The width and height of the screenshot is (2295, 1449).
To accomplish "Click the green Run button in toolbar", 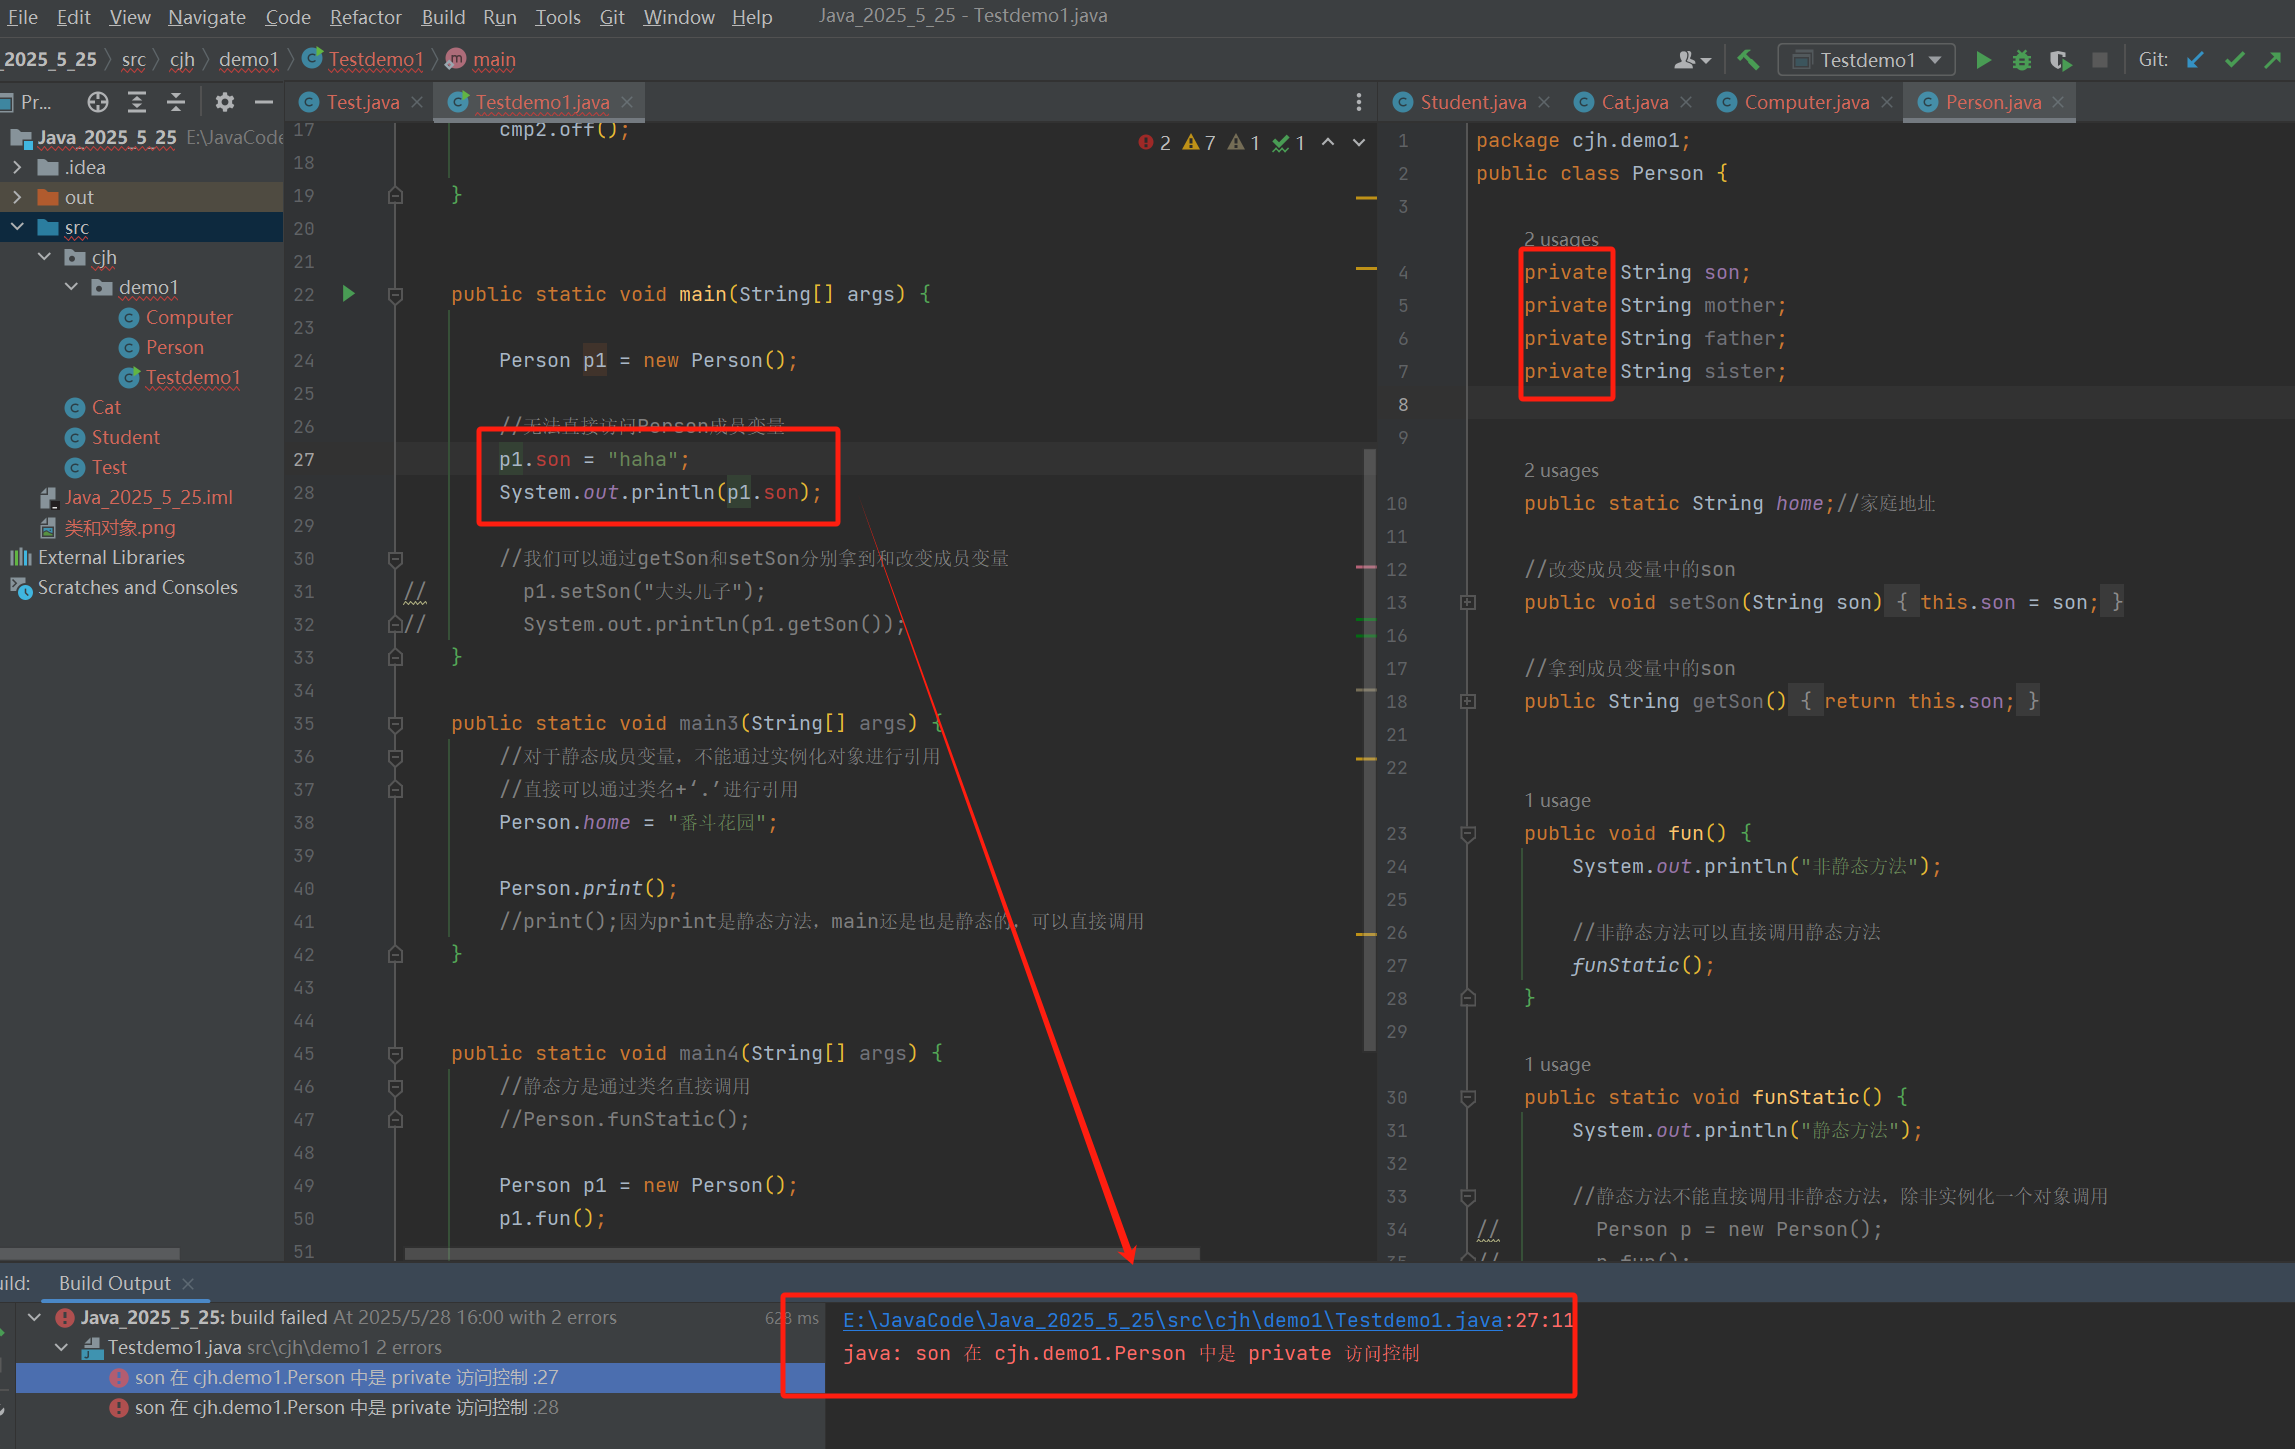I will point(1983,60).
